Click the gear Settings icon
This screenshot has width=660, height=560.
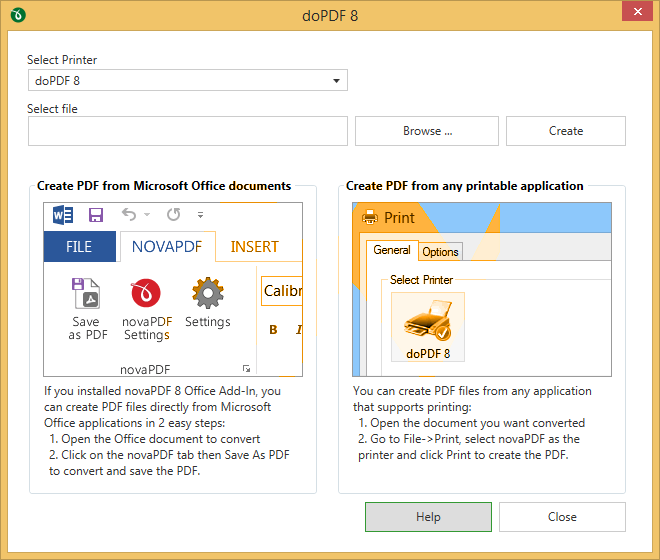208,293
